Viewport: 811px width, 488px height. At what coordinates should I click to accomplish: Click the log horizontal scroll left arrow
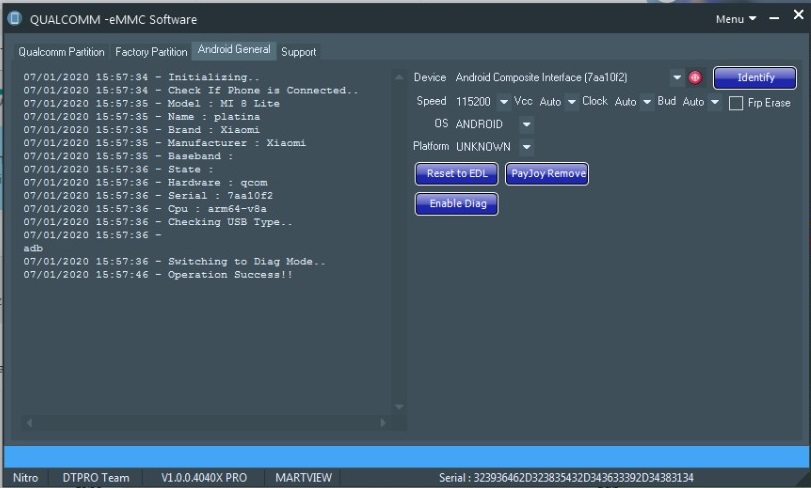tap(29, 423)
